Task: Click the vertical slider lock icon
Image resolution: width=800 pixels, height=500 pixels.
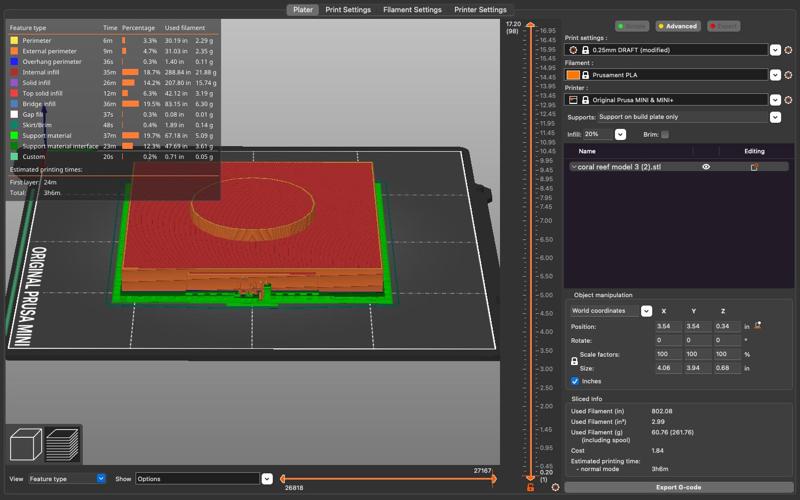Action: pos(529,487)
